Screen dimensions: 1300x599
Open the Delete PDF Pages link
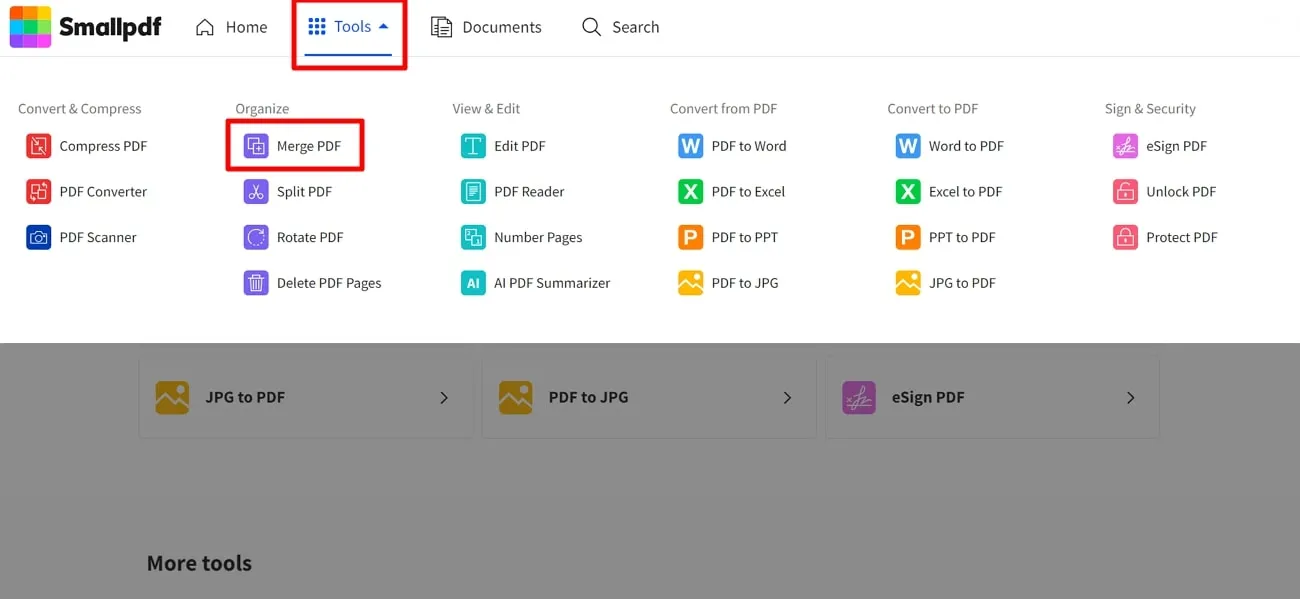pos(313,283)
